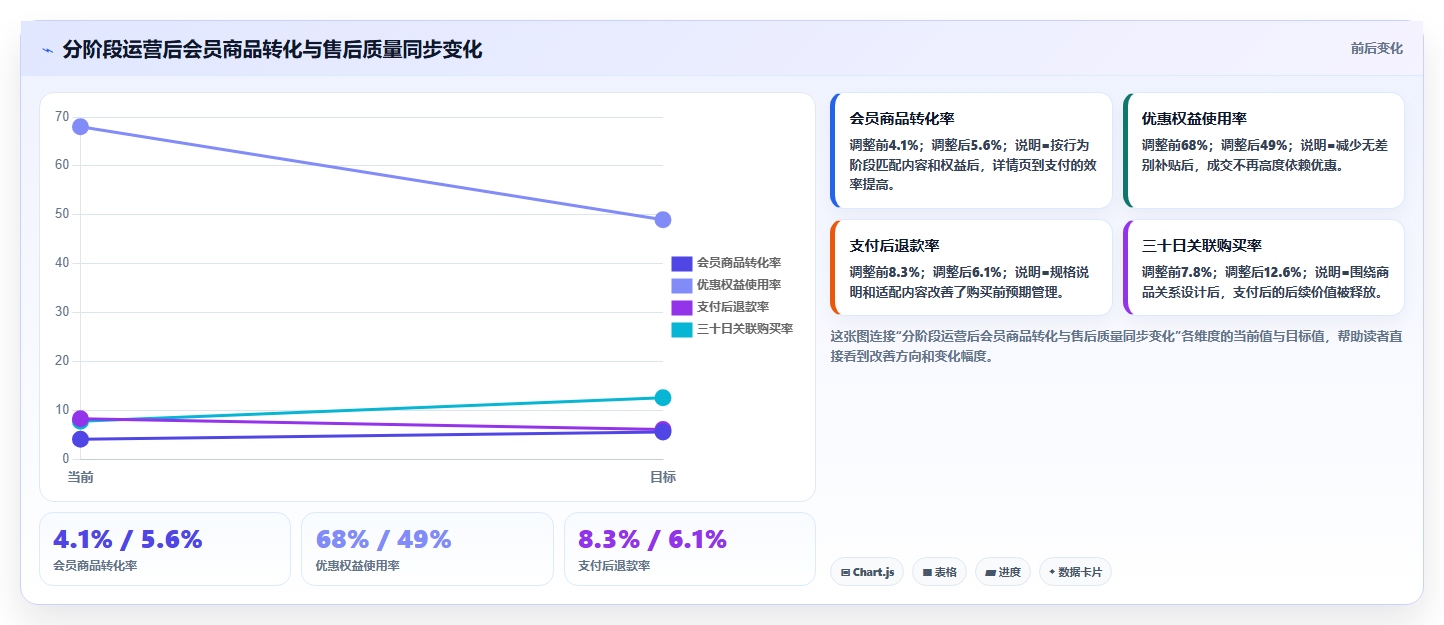Click the 前后变化 label in header

tap(1376, 48)
